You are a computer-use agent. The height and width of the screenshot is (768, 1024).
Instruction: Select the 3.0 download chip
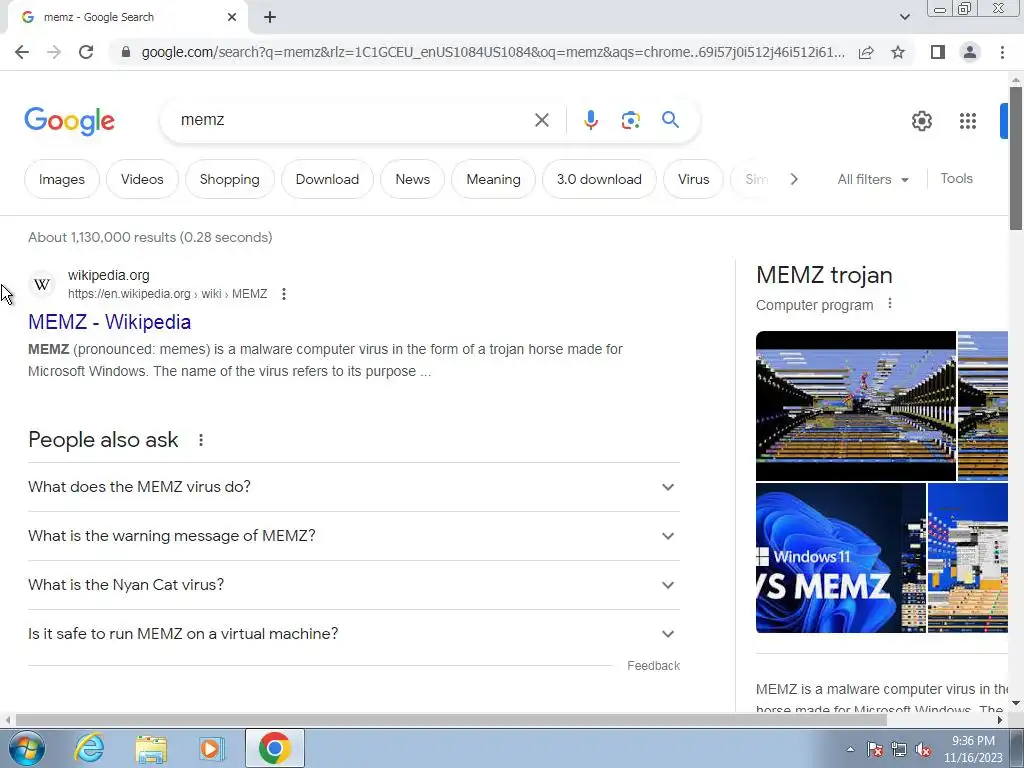(599, 179)
